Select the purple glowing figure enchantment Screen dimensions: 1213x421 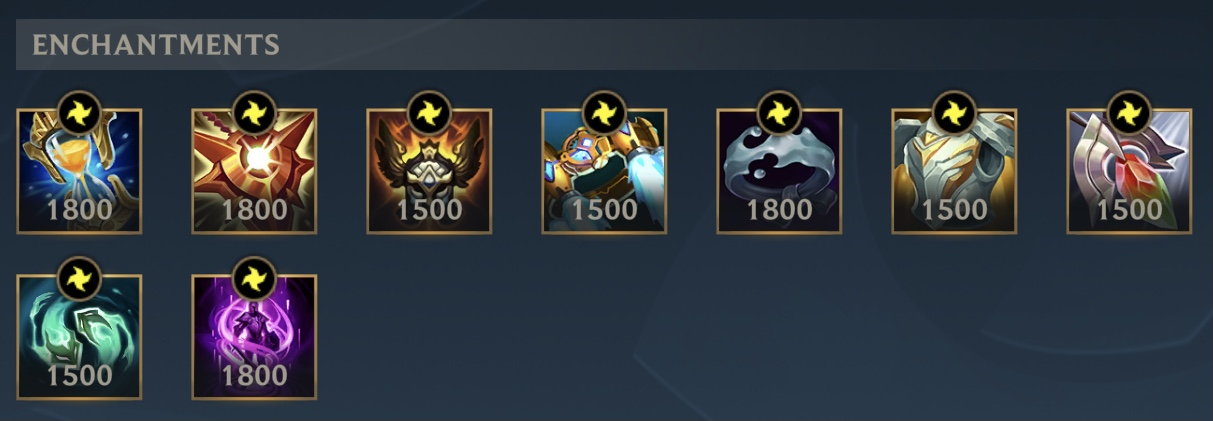click(x=254, y=337)
